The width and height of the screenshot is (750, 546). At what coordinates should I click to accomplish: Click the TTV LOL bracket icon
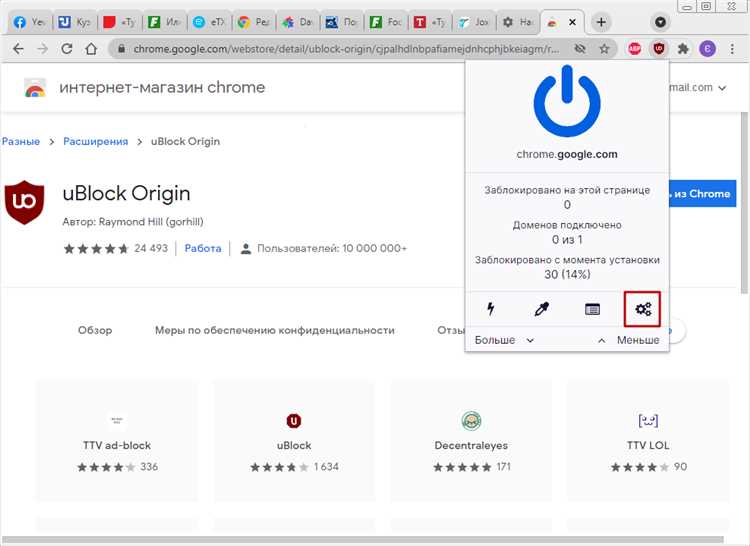coord(648,421)
